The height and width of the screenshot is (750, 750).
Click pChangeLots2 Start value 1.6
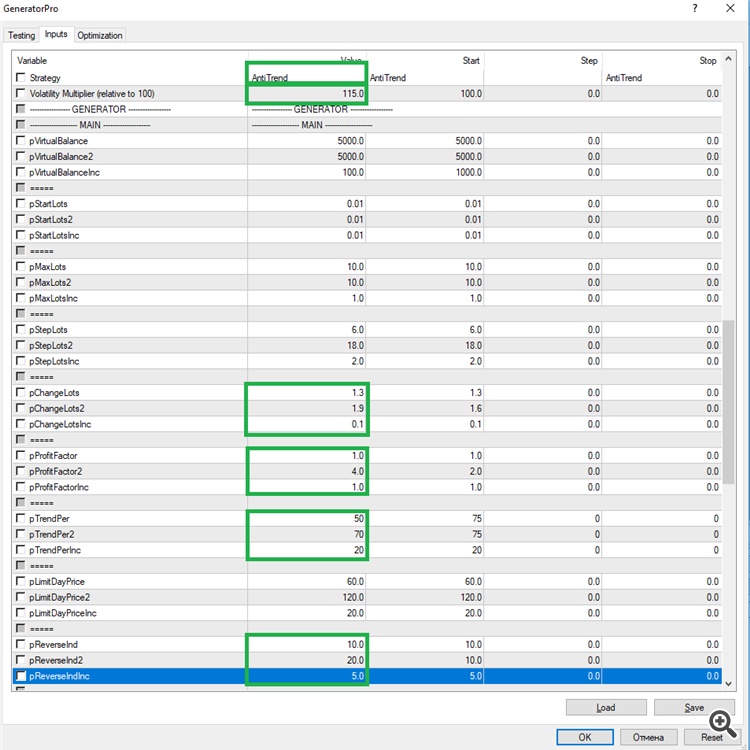pyautogui.click(x=425, y=408)
